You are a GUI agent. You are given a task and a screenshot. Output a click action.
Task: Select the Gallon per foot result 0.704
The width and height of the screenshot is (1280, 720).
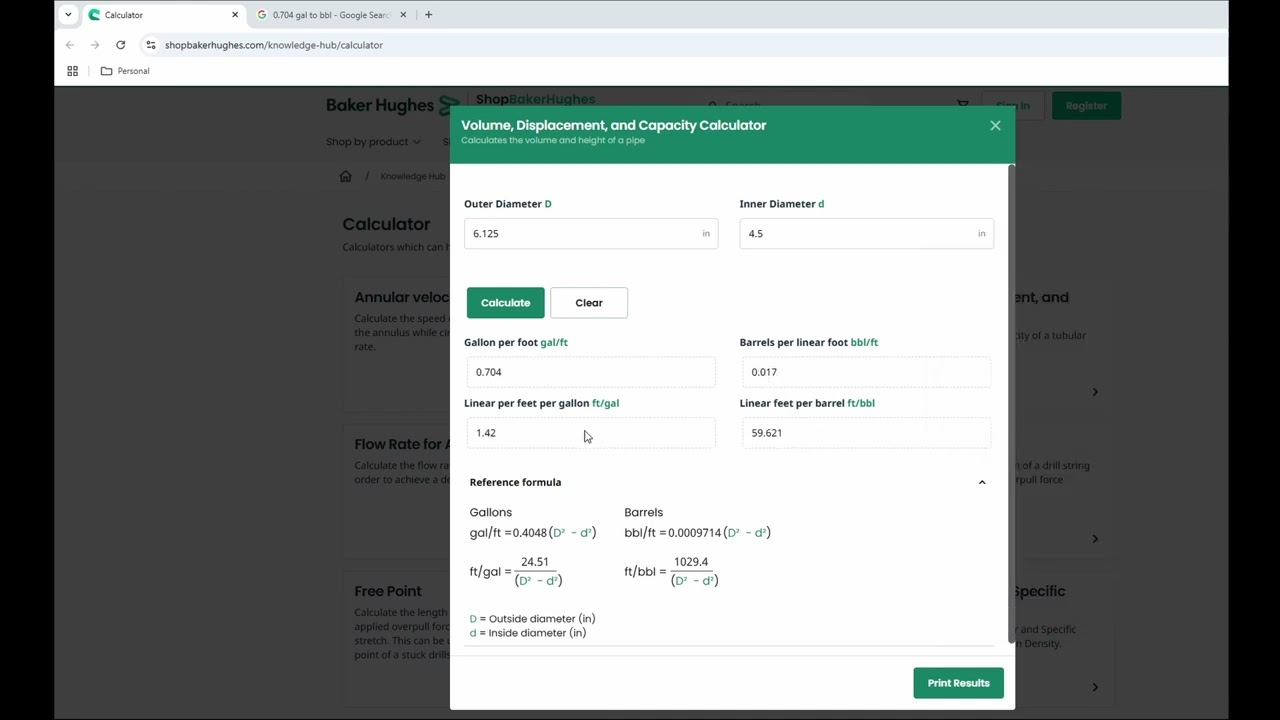pos(591,372)
